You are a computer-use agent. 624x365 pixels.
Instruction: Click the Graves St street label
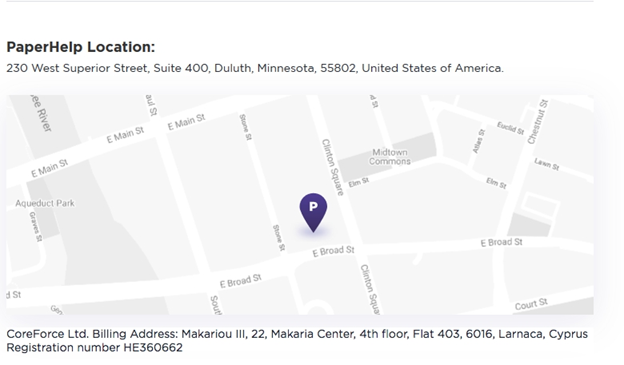coord(35,226)
